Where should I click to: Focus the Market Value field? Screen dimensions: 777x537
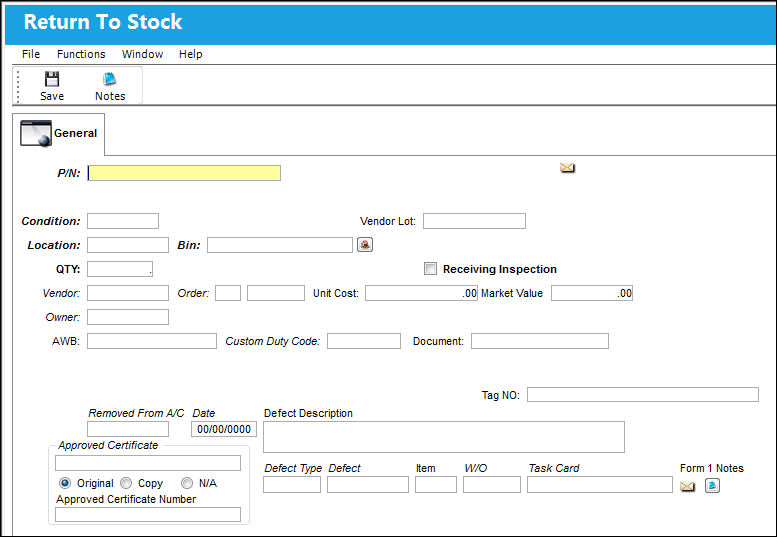592,293
